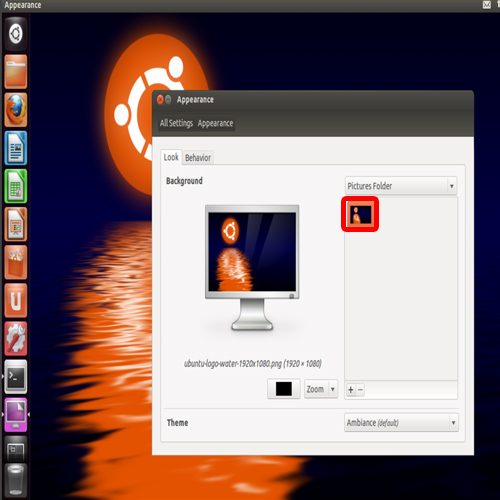
Task: Open the Trash in launcher
Action: (x=16, y=480)
